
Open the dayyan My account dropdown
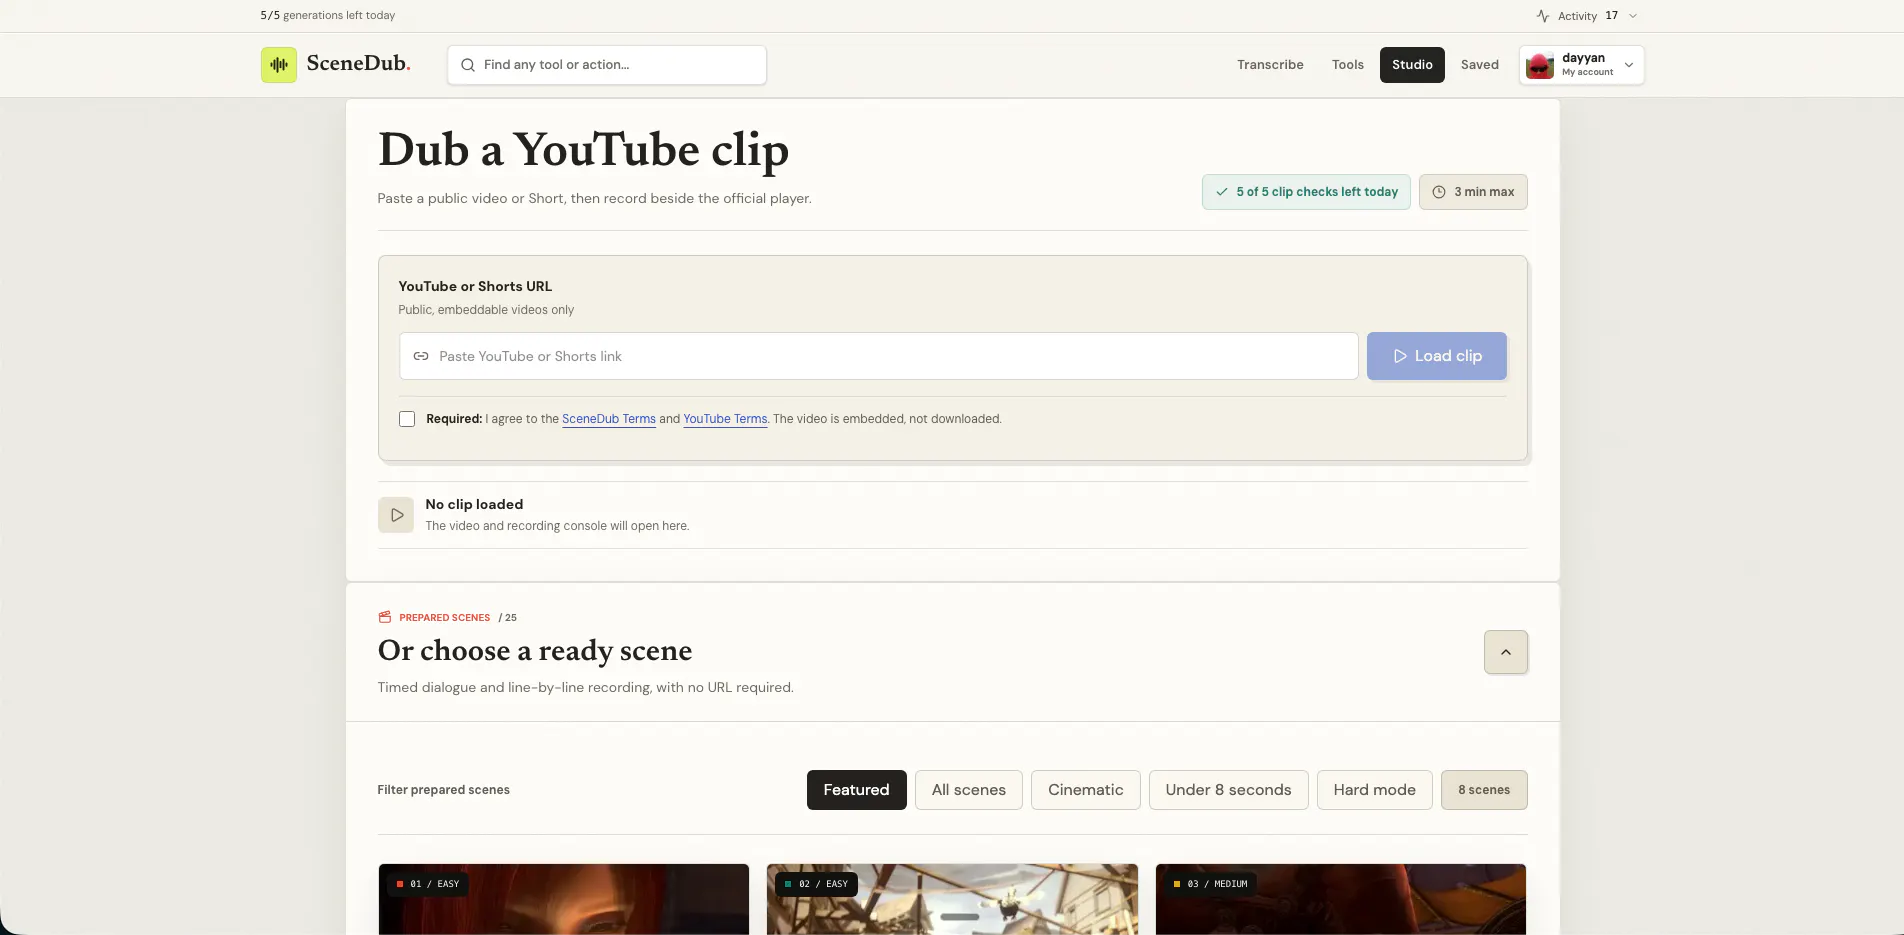click(1582, 65)
